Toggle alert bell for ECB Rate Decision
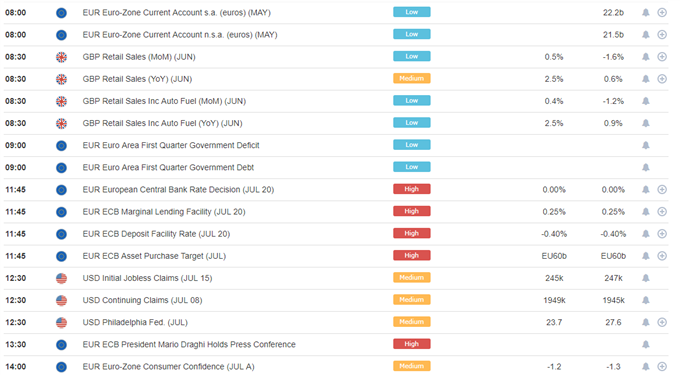Viewport: 680px width, 375px height. [646, 189]
